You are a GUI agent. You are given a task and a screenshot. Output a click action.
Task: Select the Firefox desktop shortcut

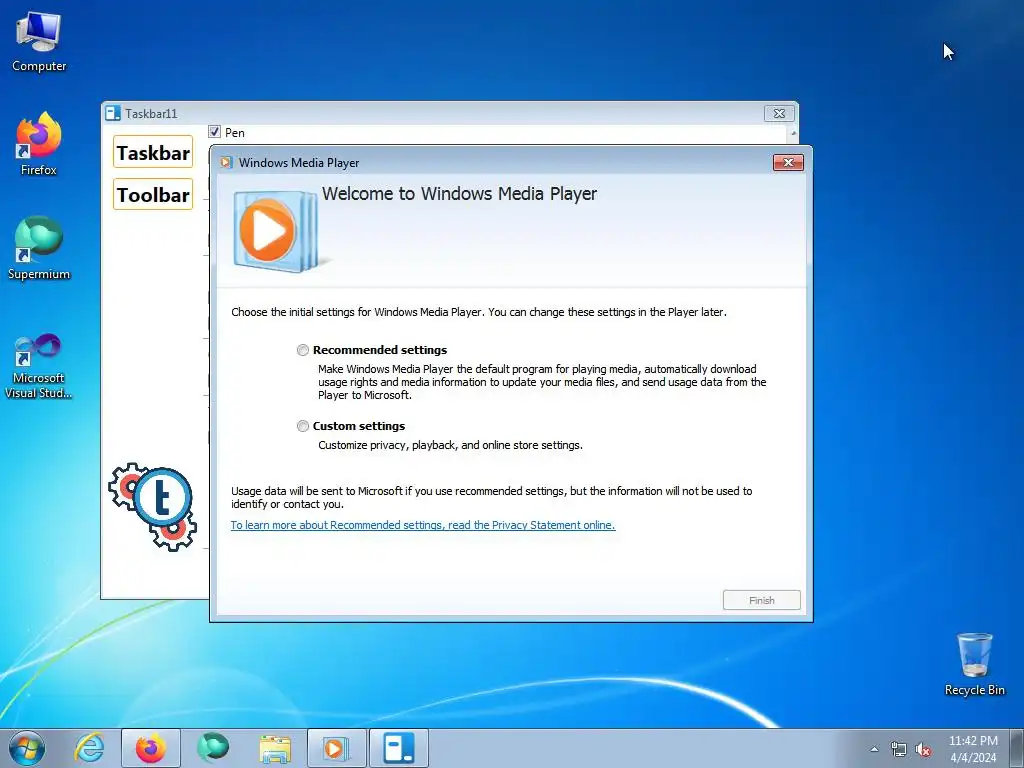coord(39,144)
